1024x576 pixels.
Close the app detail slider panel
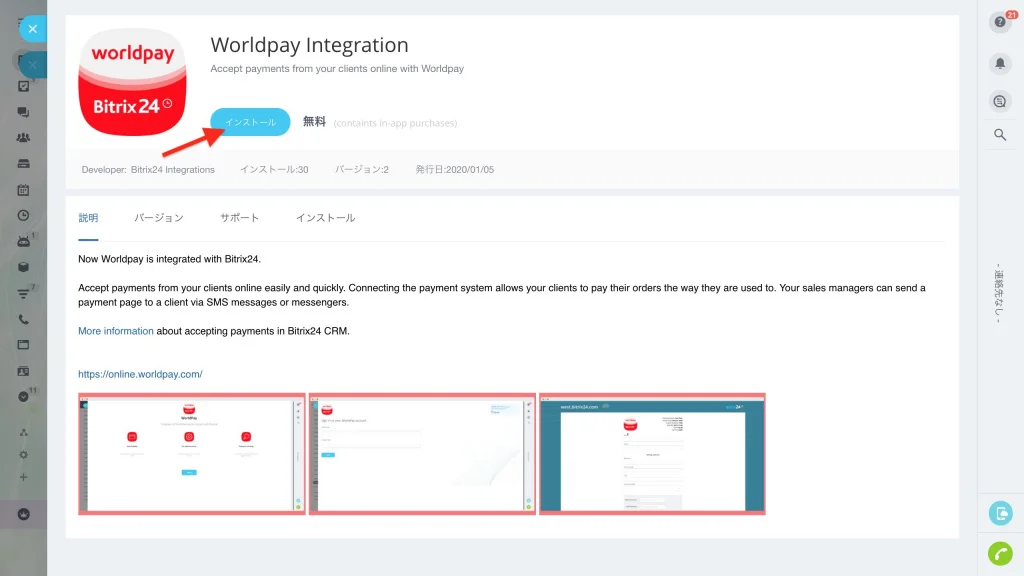(x=33, y=29)
